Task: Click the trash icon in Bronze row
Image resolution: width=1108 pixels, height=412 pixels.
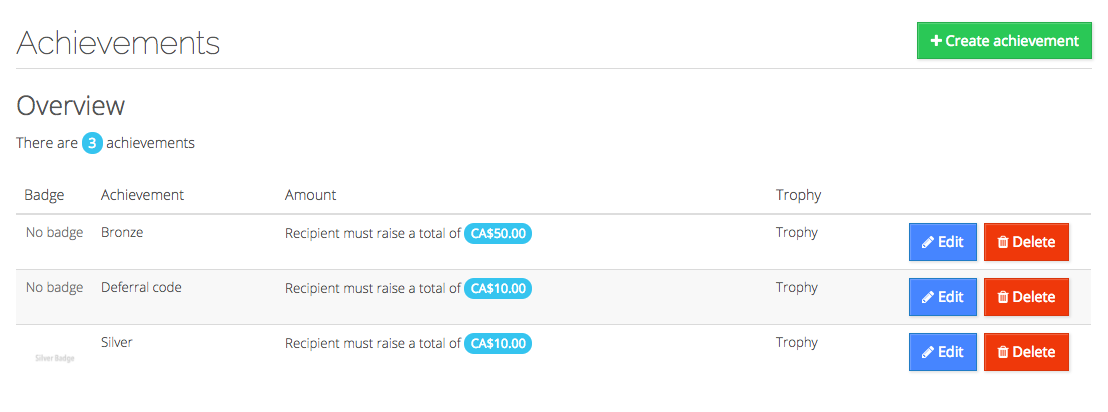Action: 1002,242
